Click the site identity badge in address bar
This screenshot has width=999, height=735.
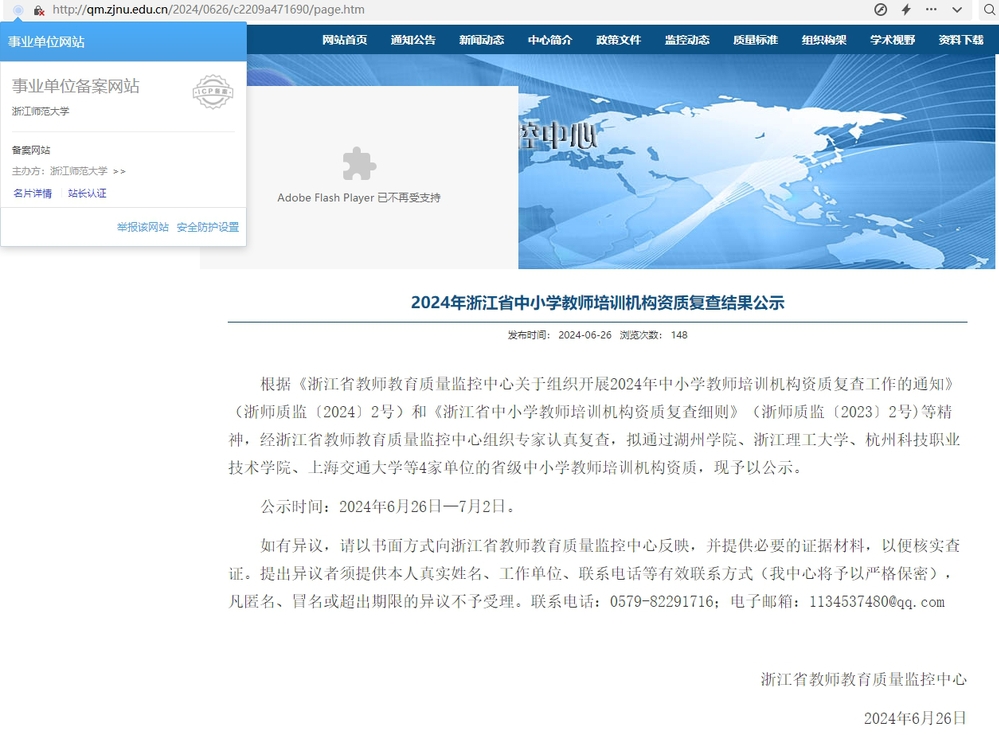point(18,10)
